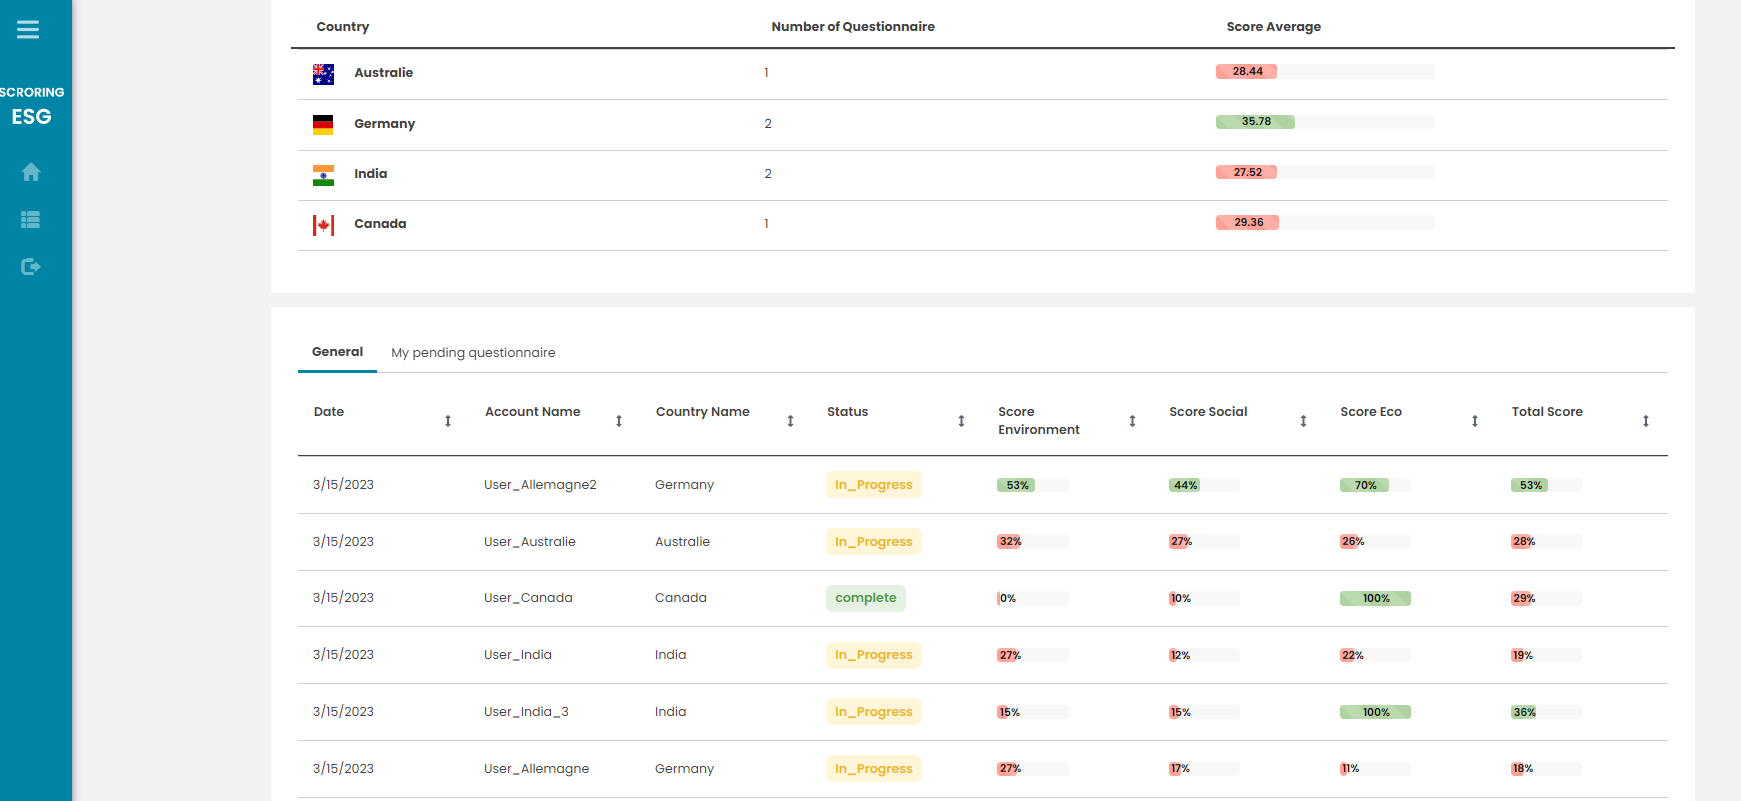Image resolution: width=1741 pixels, height=801 pixels.
Task: Click the SCRORING ESG logo
Action: (32, 106)
